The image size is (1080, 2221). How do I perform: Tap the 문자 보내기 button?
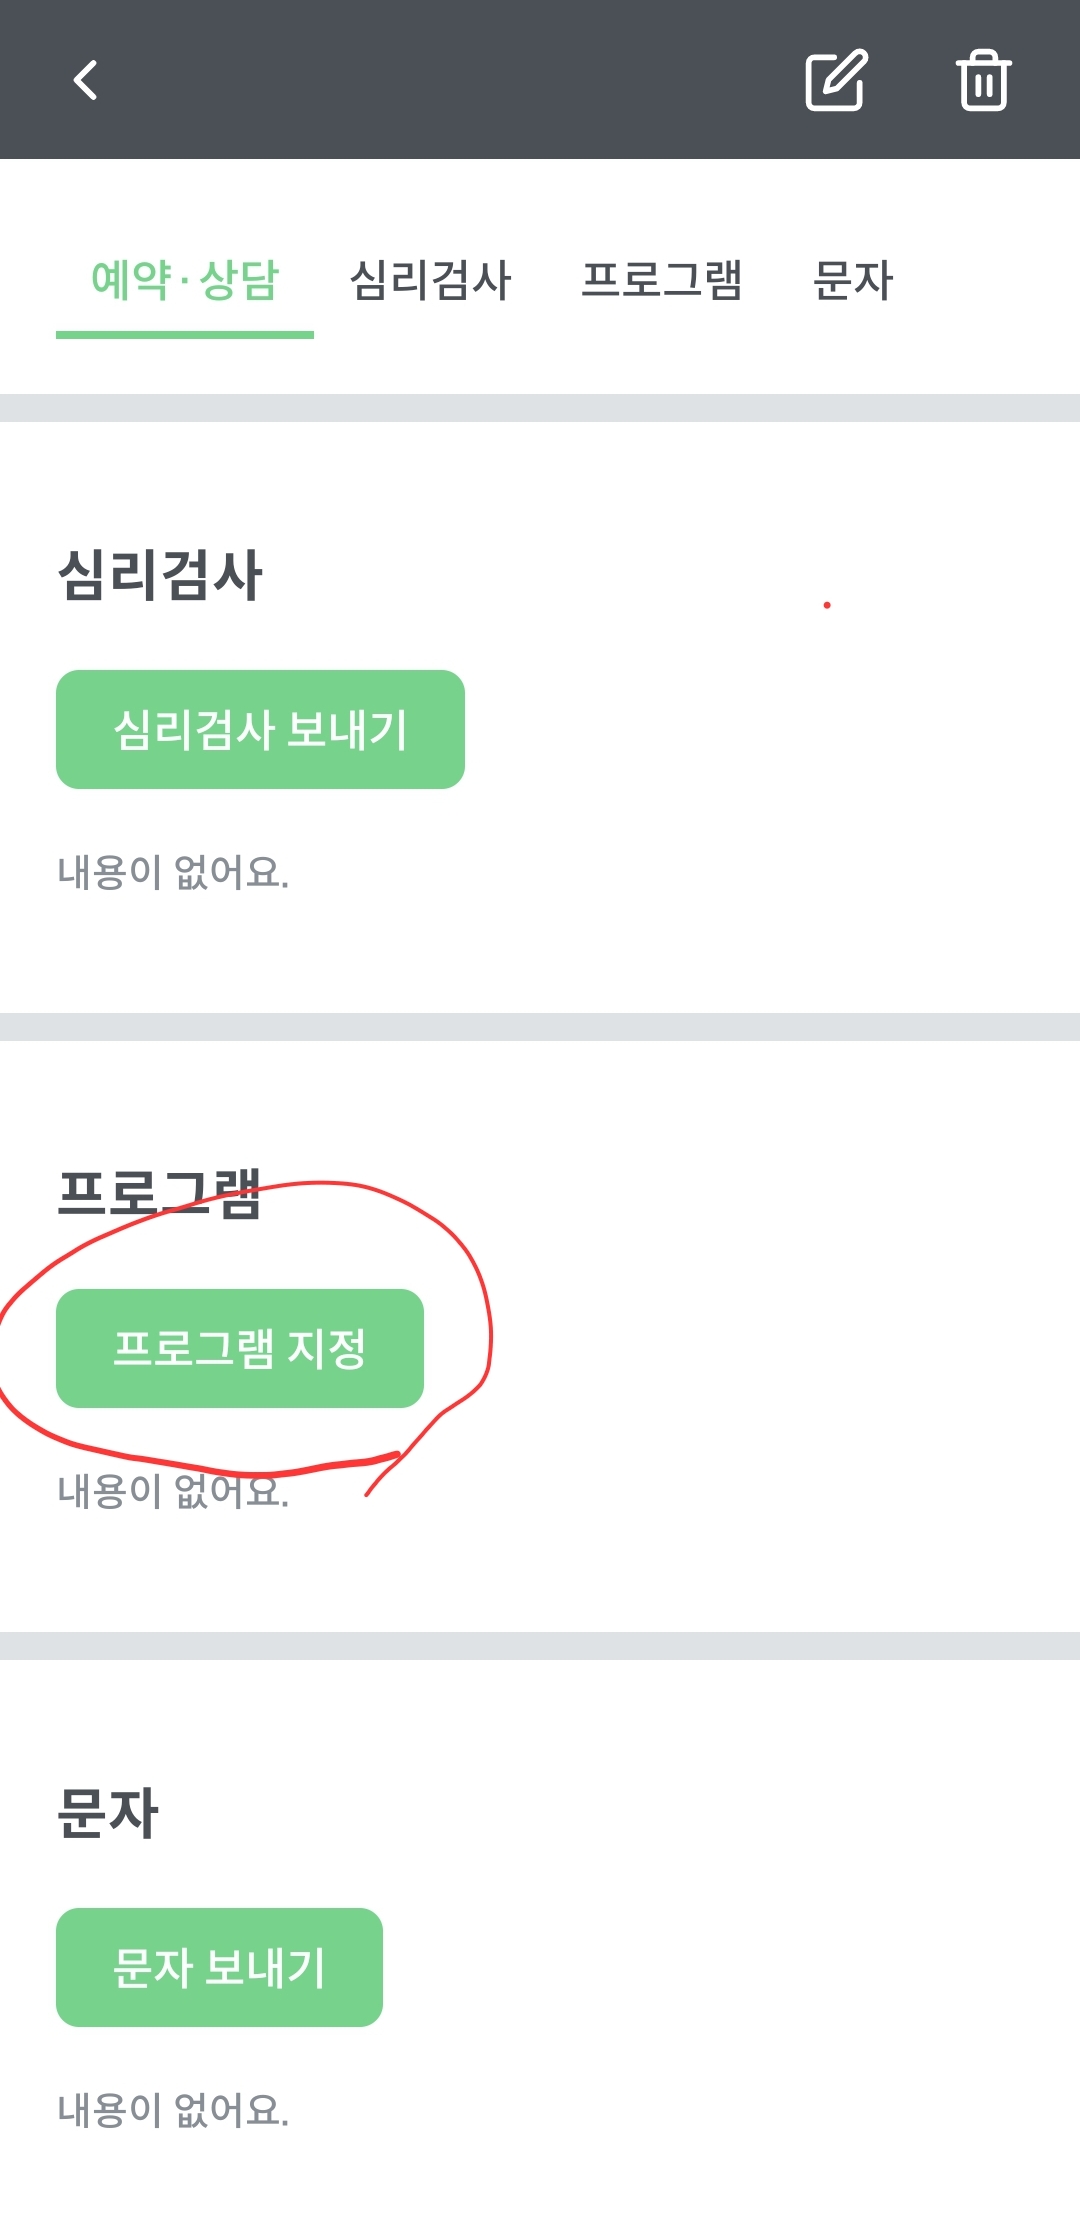219,1967
